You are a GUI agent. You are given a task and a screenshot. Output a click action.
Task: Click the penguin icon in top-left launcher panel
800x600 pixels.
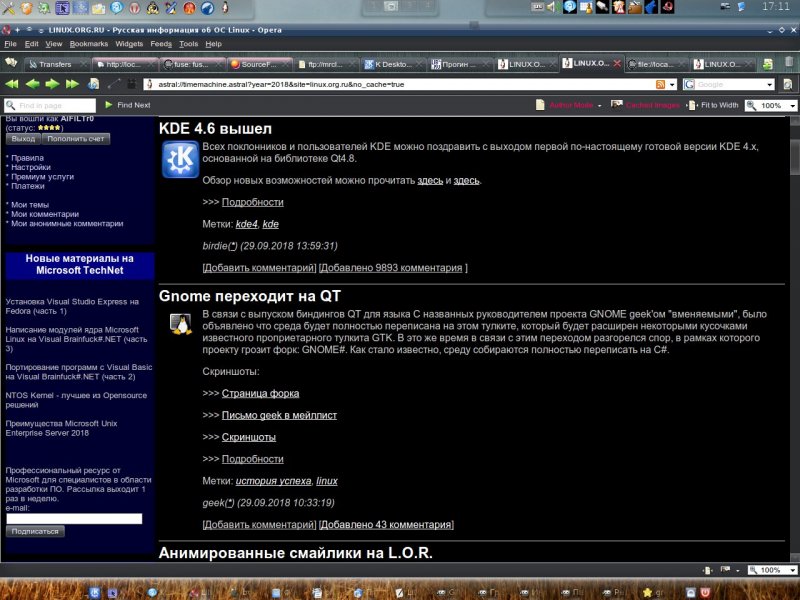click(224, 8)
